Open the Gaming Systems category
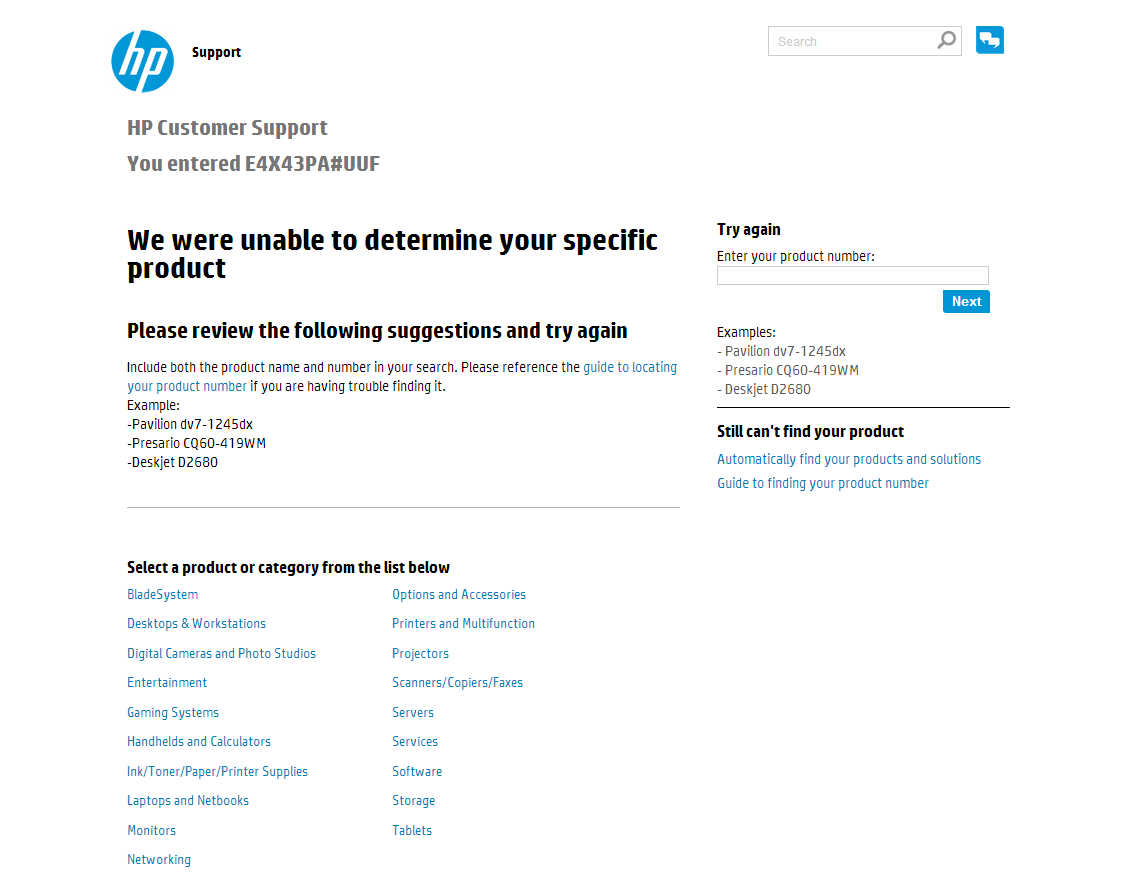Screen dimensions: 1128x881 (173, 712)
